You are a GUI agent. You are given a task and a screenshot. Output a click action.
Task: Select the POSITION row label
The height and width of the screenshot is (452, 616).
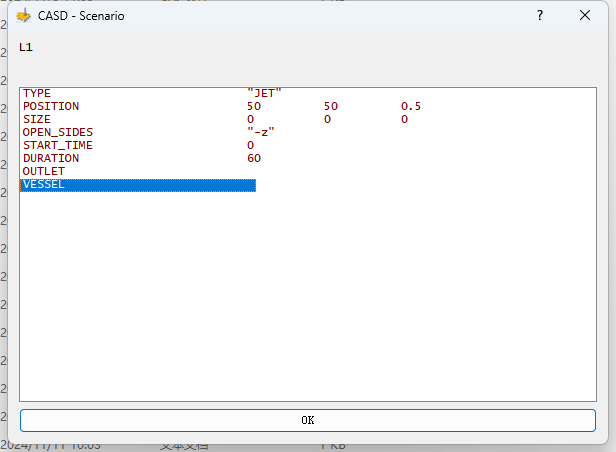pyautogui.click(x=50, y=106)
